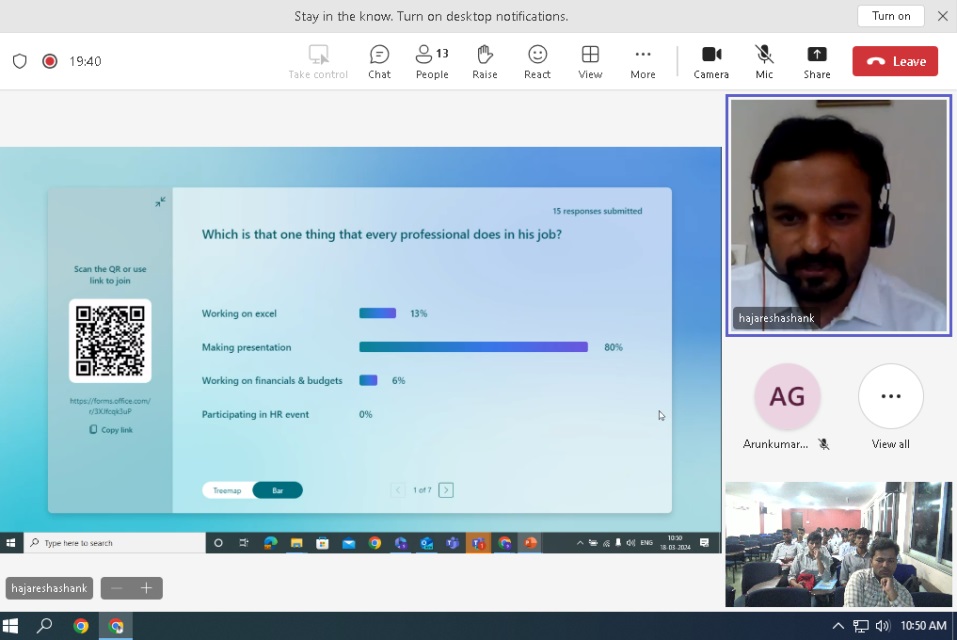Screen dimensions: 957x640
Task: Zoom in the shared content
Action: click(x=146, y=588)
